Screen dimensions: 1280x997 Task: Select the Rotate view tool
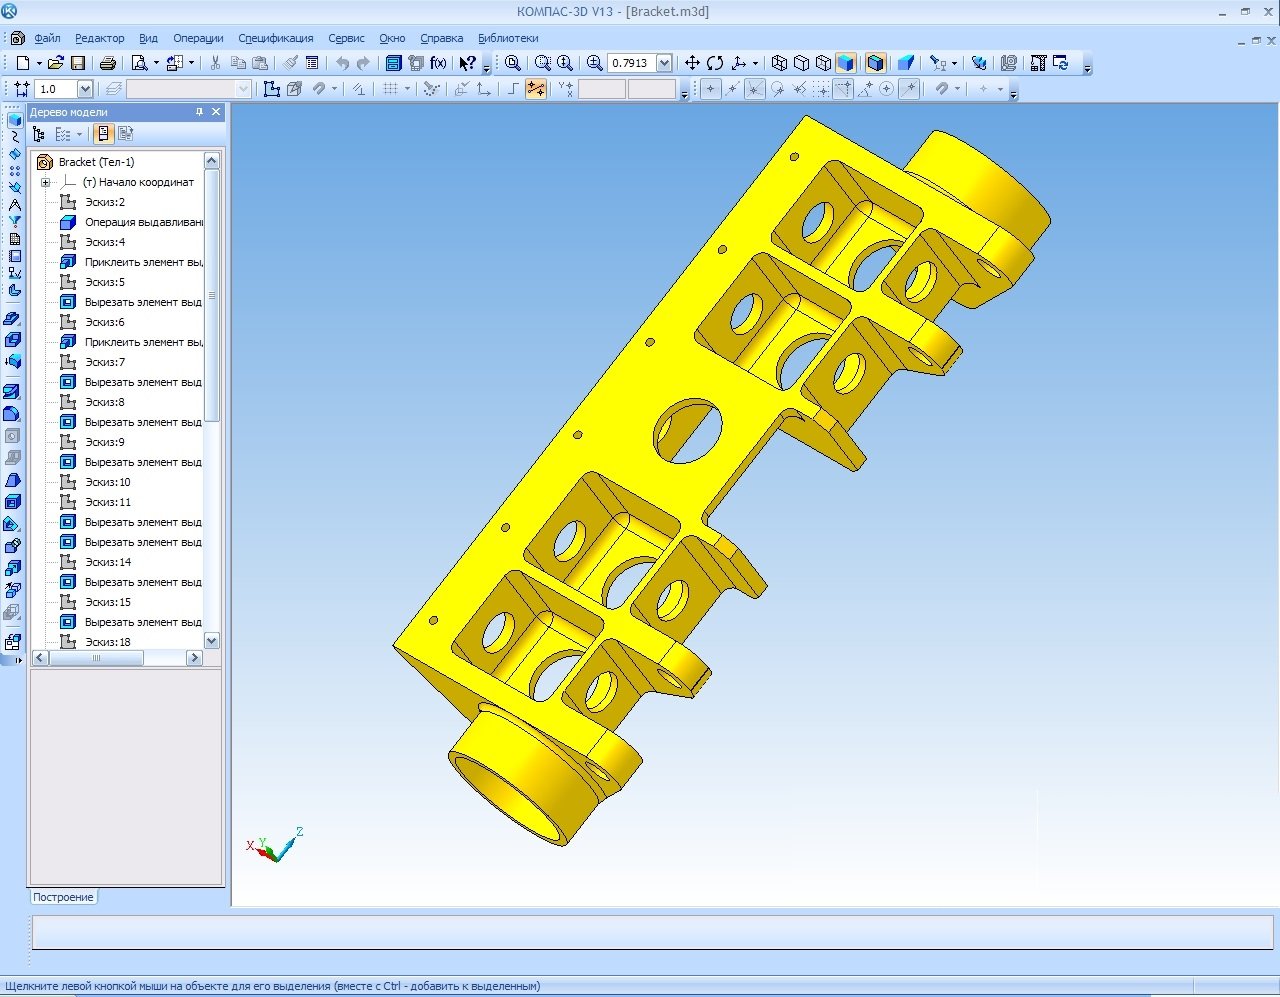coord(714,63)
